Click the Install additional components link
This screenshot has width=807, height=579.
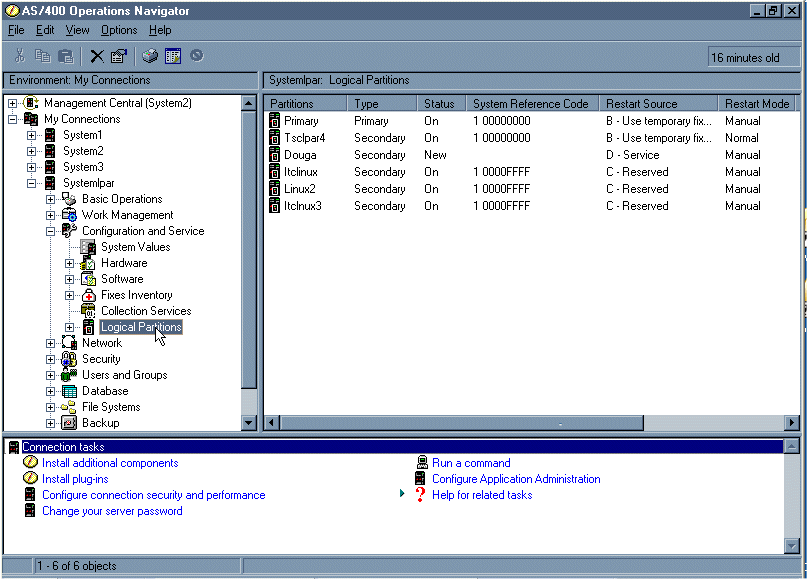[110, 463]
